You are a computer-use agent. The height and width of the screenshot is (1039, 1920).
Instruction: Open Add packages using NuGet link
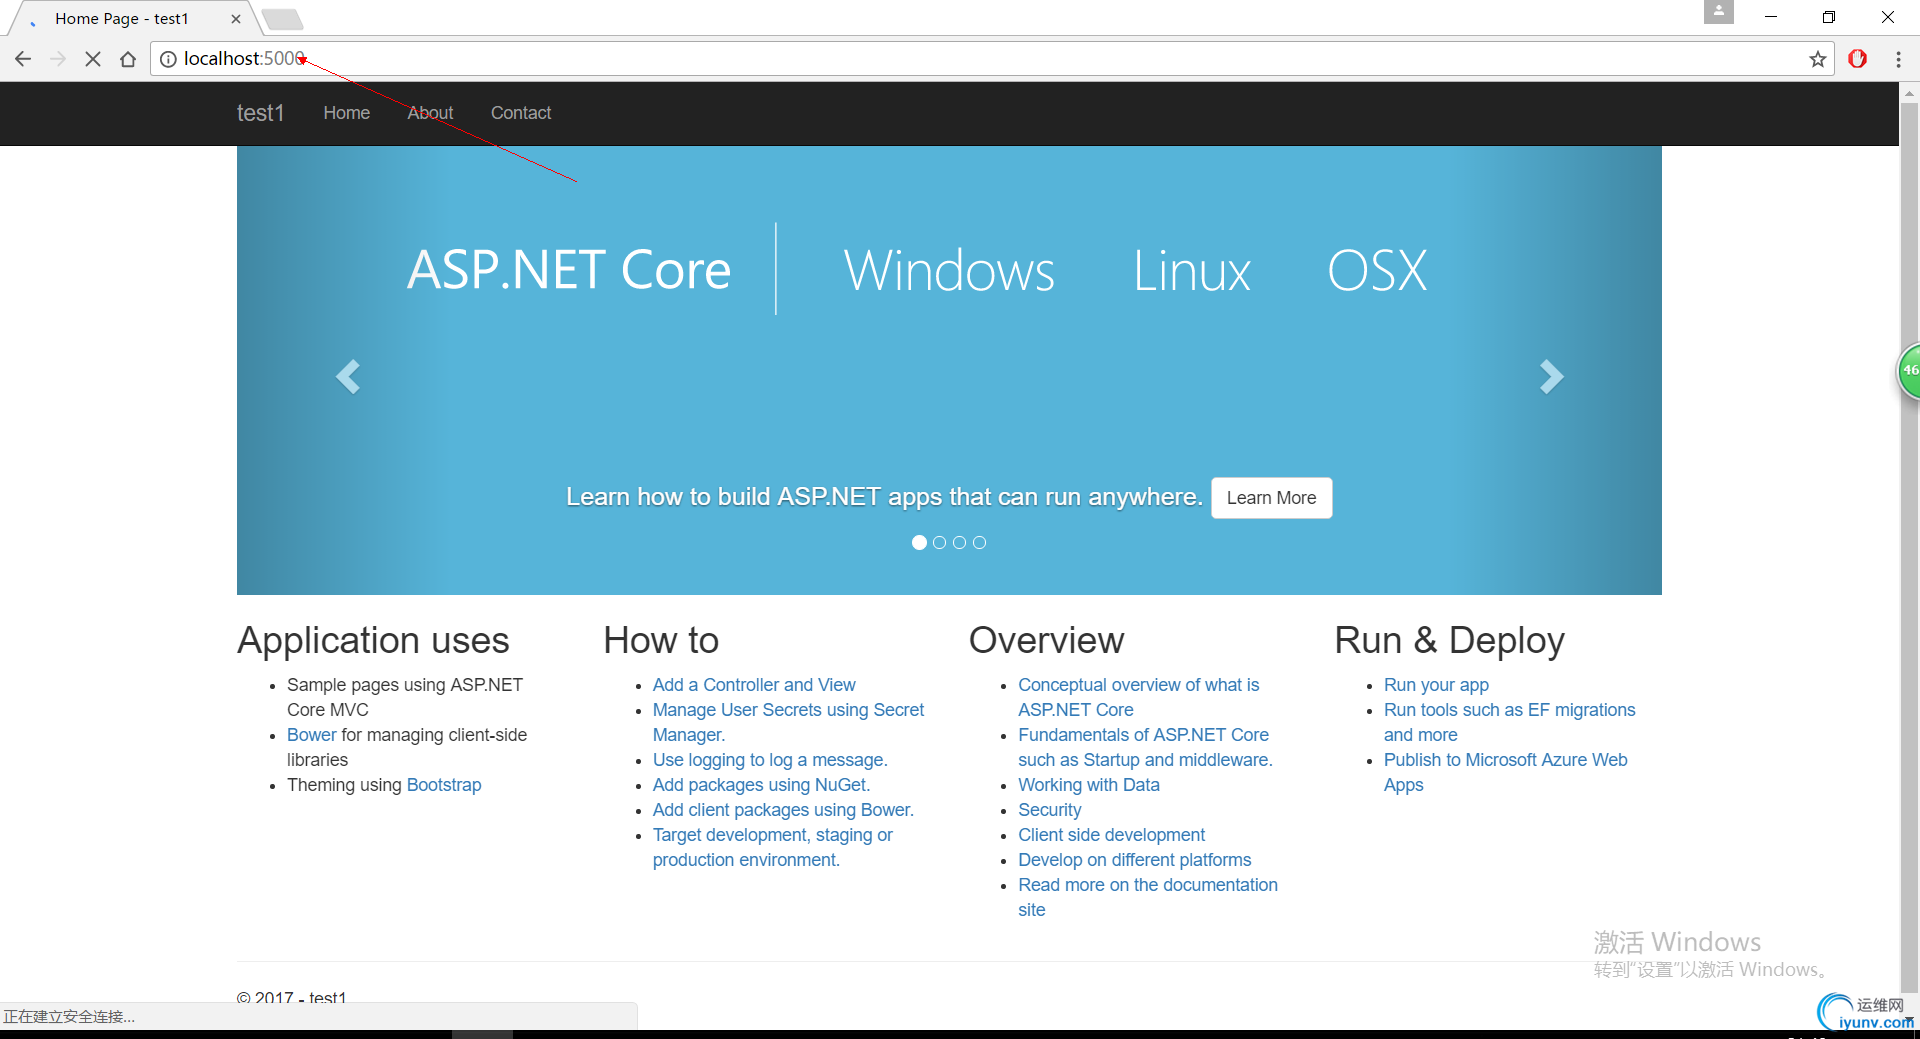[x=761, y=785]
